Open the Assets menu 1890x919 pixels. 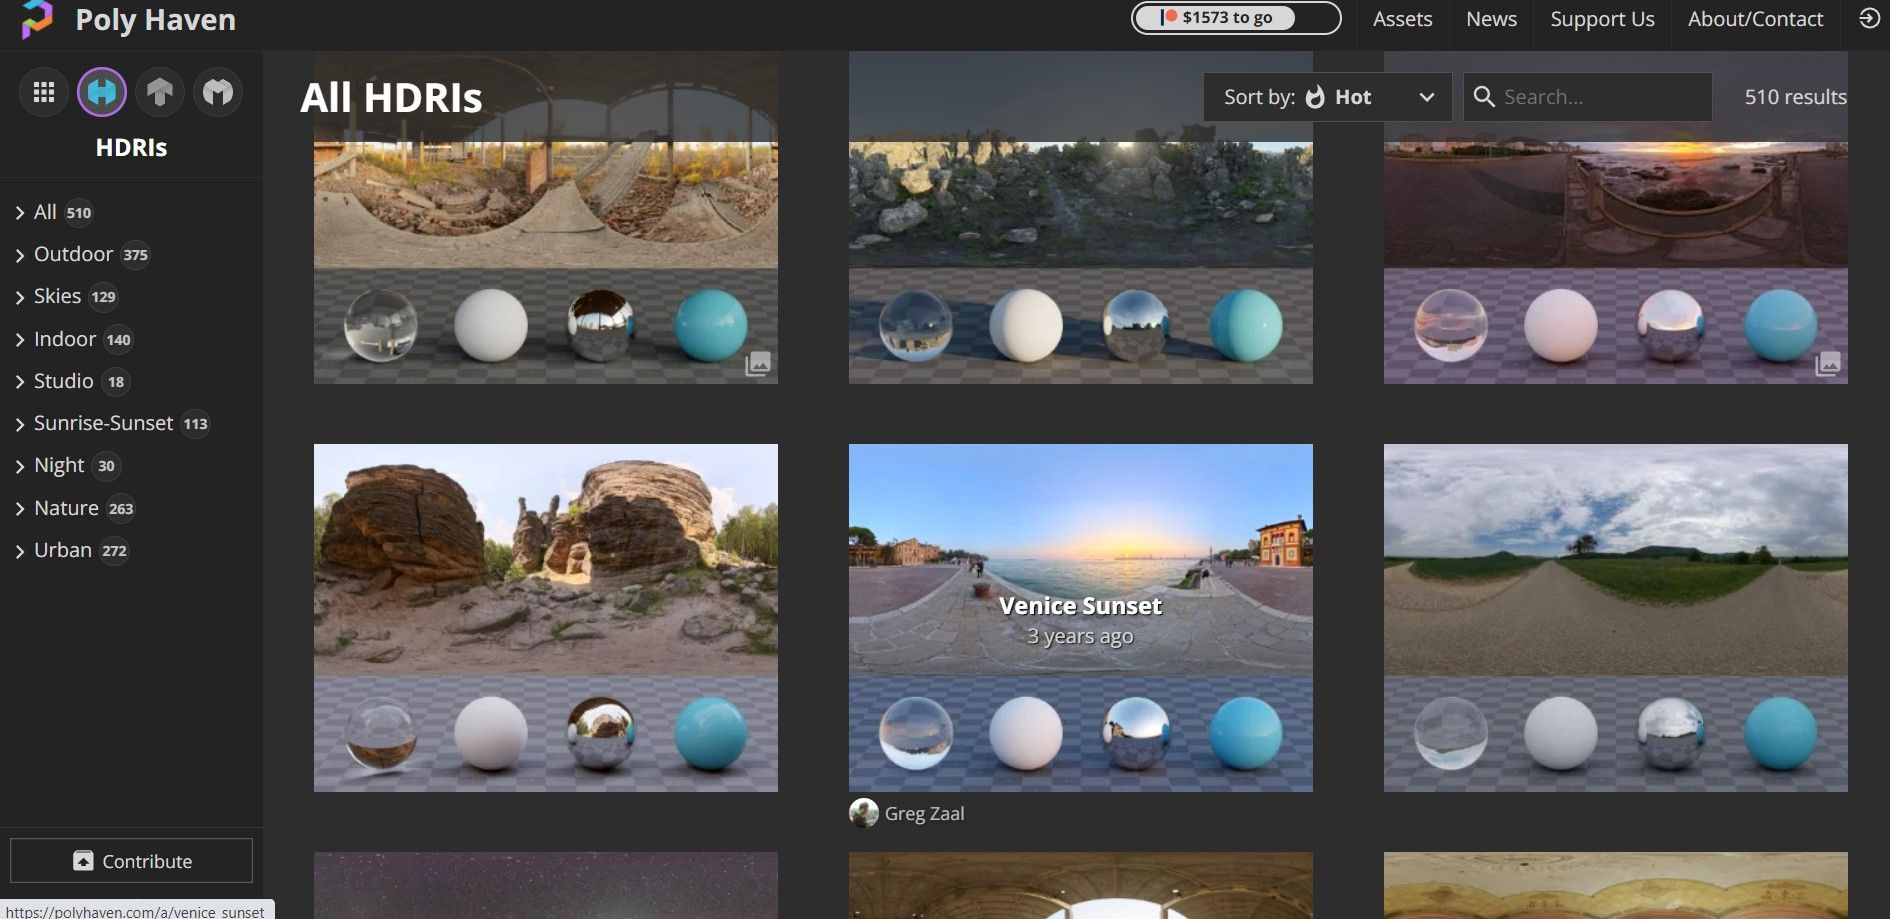[x=1402, y=18]
